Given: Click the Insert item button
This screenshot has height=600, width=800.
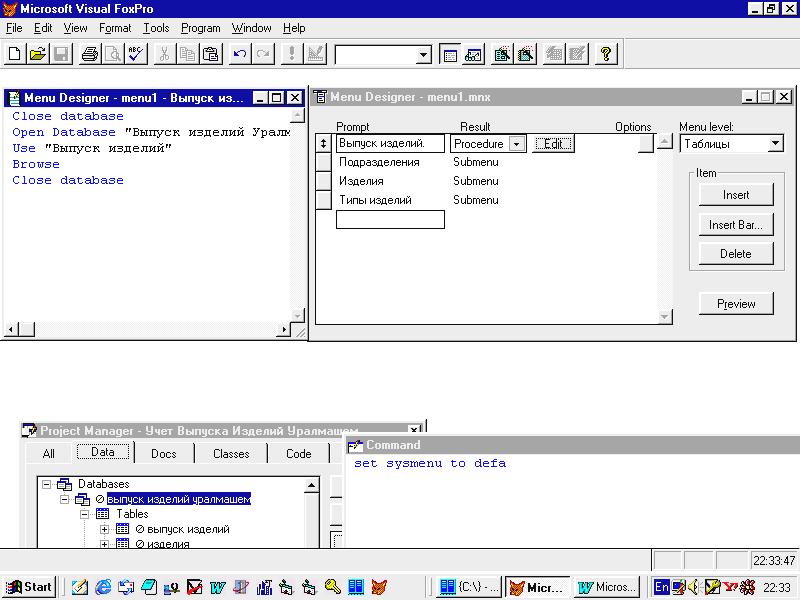Looking at the screenshot, I should click(736, 195).
